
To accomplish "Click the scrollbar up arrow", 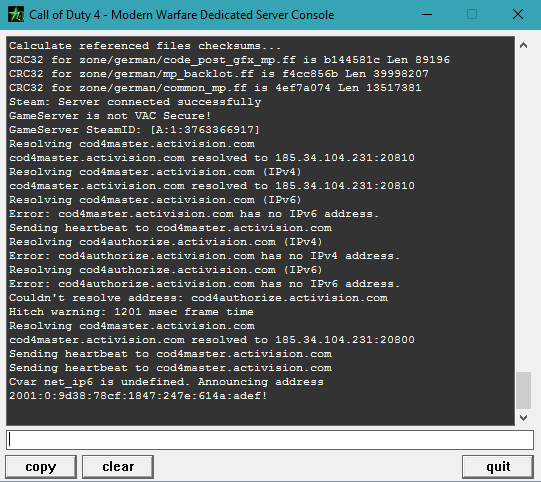I will tap(523, 45).
